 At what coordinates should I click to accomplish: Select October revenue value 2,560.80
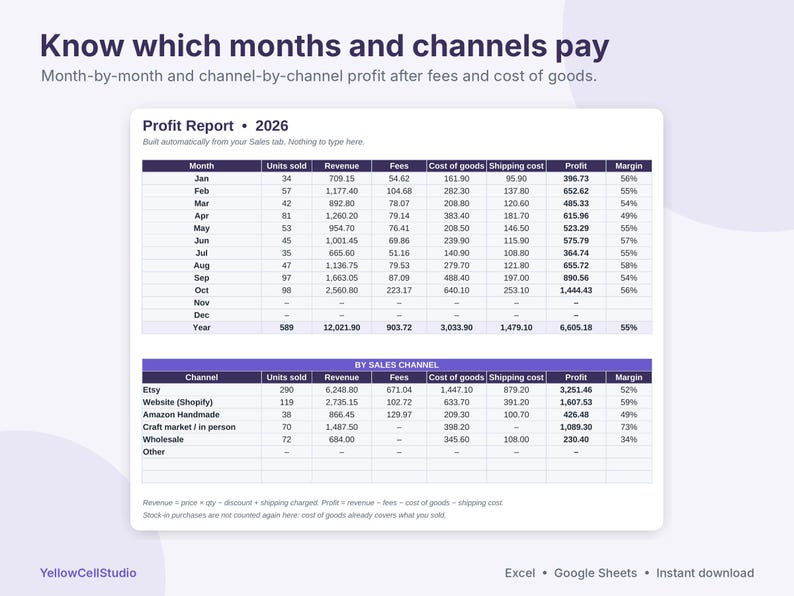341,290
